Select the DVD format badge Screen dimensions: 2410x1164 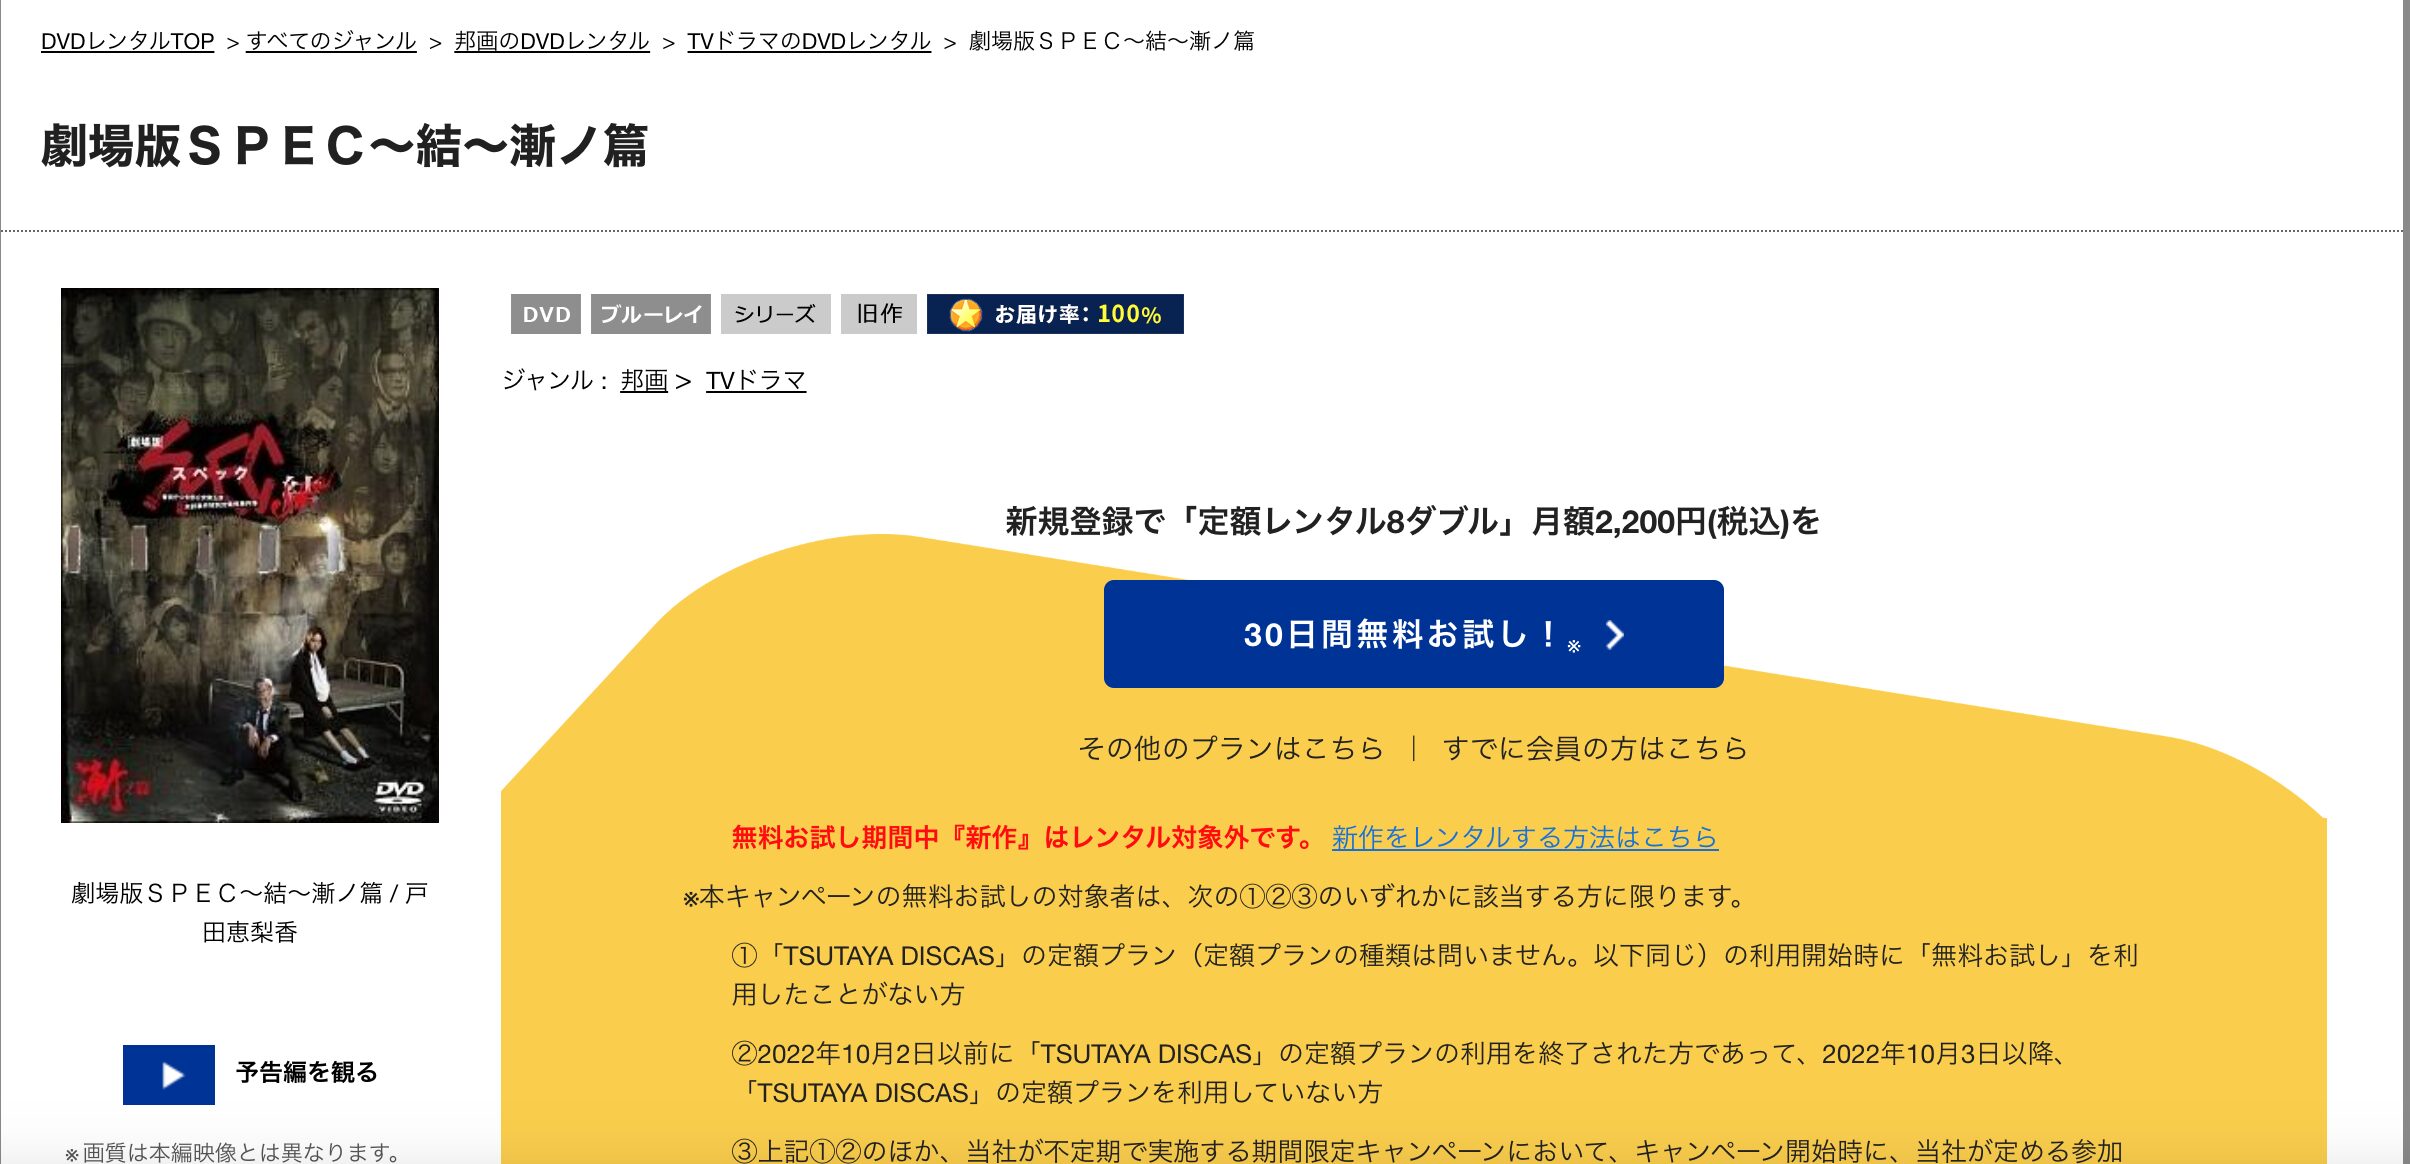pos(545,314)
